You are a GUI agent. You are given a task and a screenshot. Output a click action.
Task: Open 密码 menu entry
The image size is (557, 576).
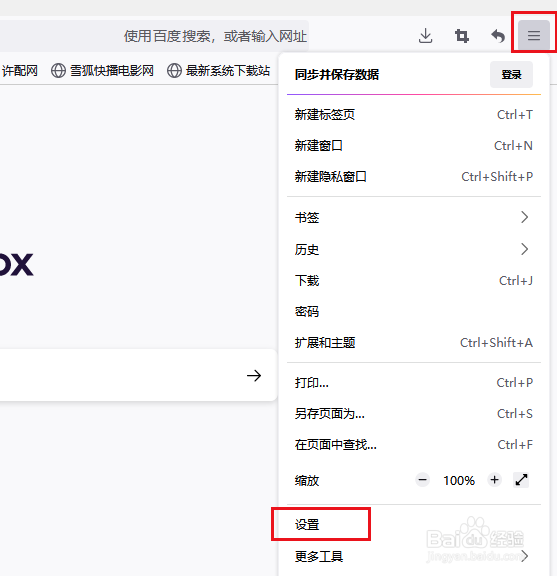coord(414,312)
